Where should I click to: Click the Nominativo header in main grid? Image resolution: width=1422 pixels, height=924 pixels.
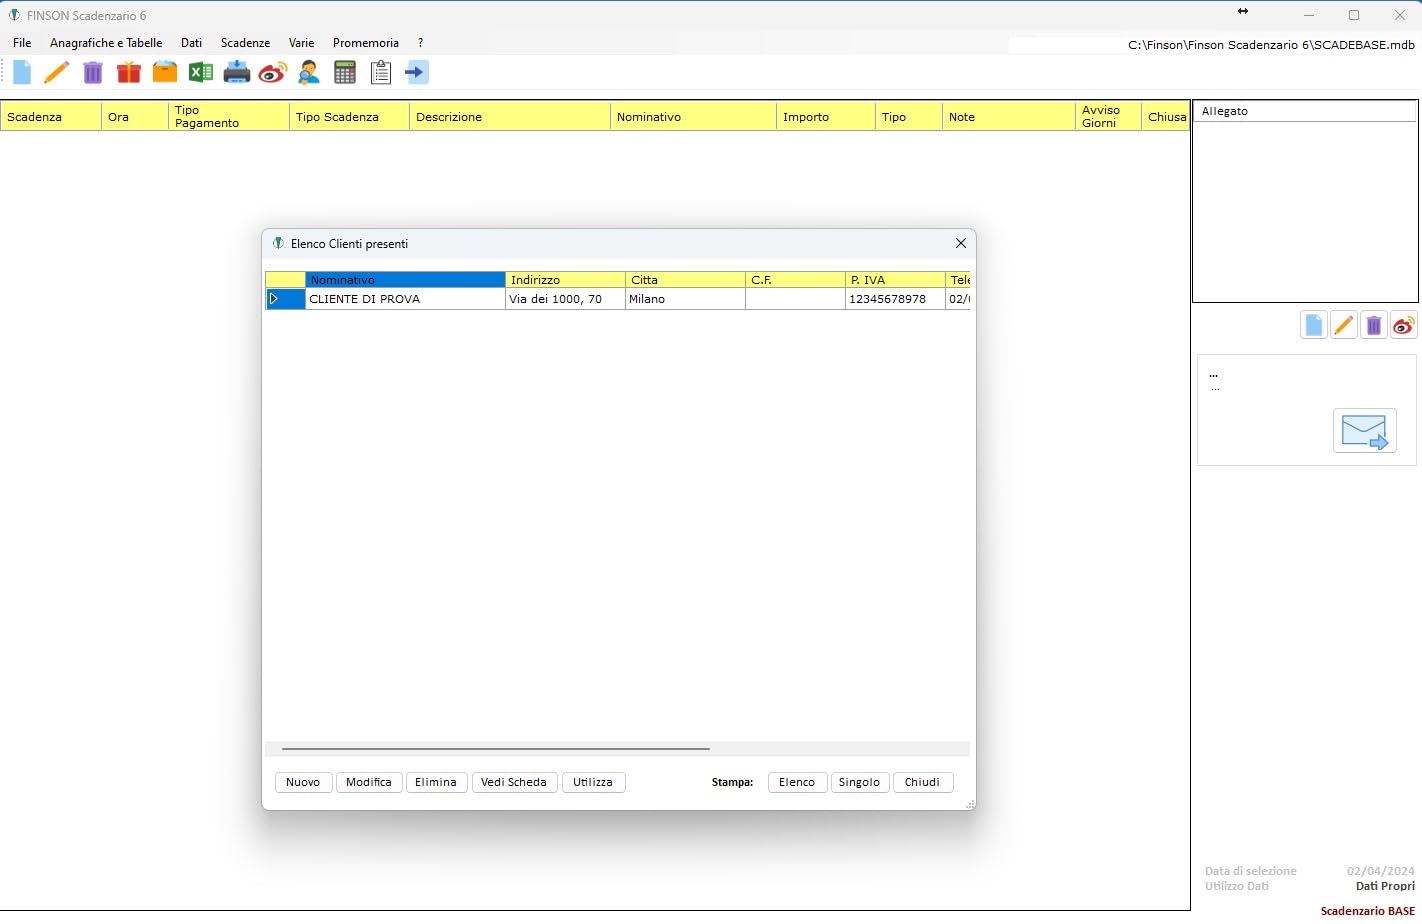tap(693, 116)
